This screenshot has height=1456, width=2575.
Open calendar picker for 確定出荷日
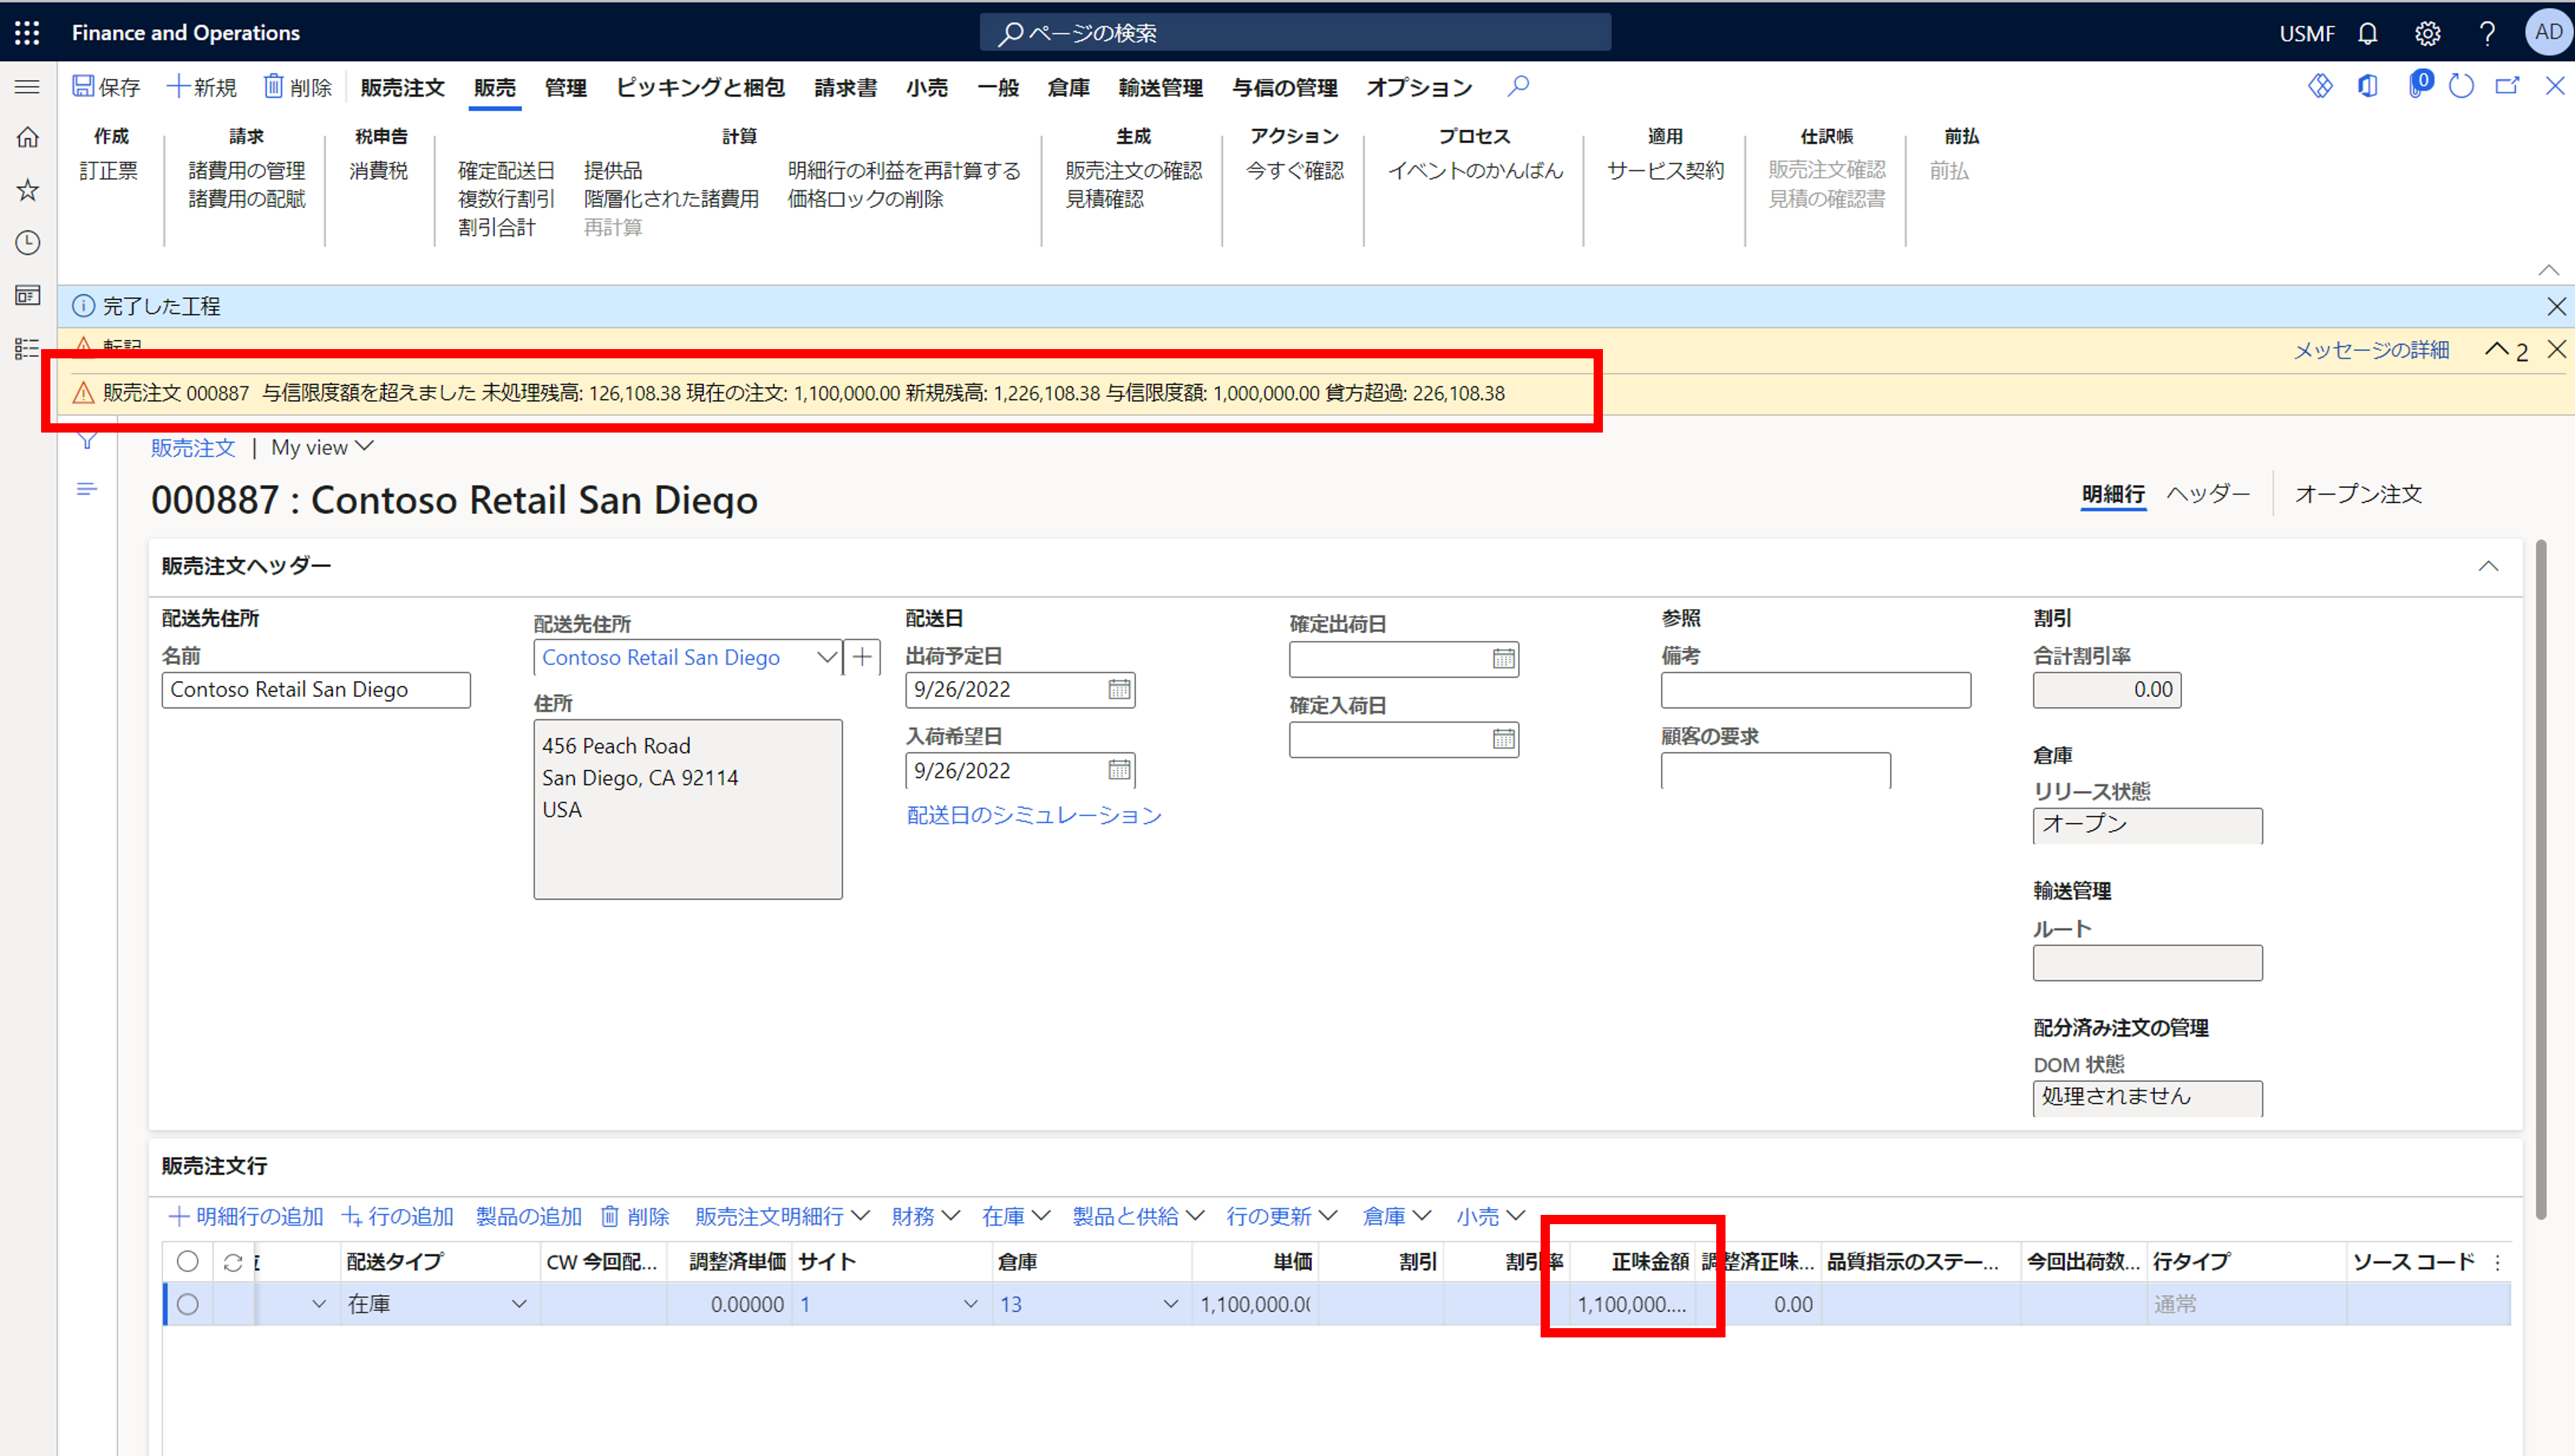point(1503,658)
